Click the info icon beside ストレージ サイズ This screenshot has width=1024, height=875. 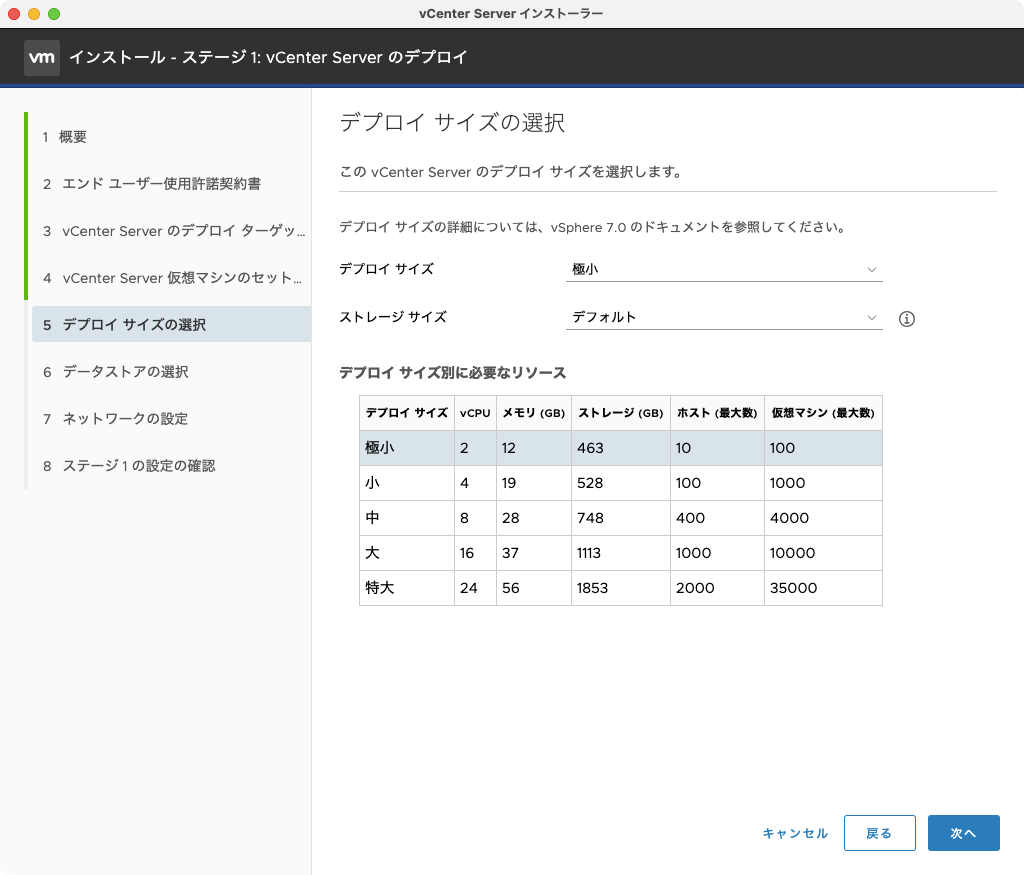tap(906, 319)
